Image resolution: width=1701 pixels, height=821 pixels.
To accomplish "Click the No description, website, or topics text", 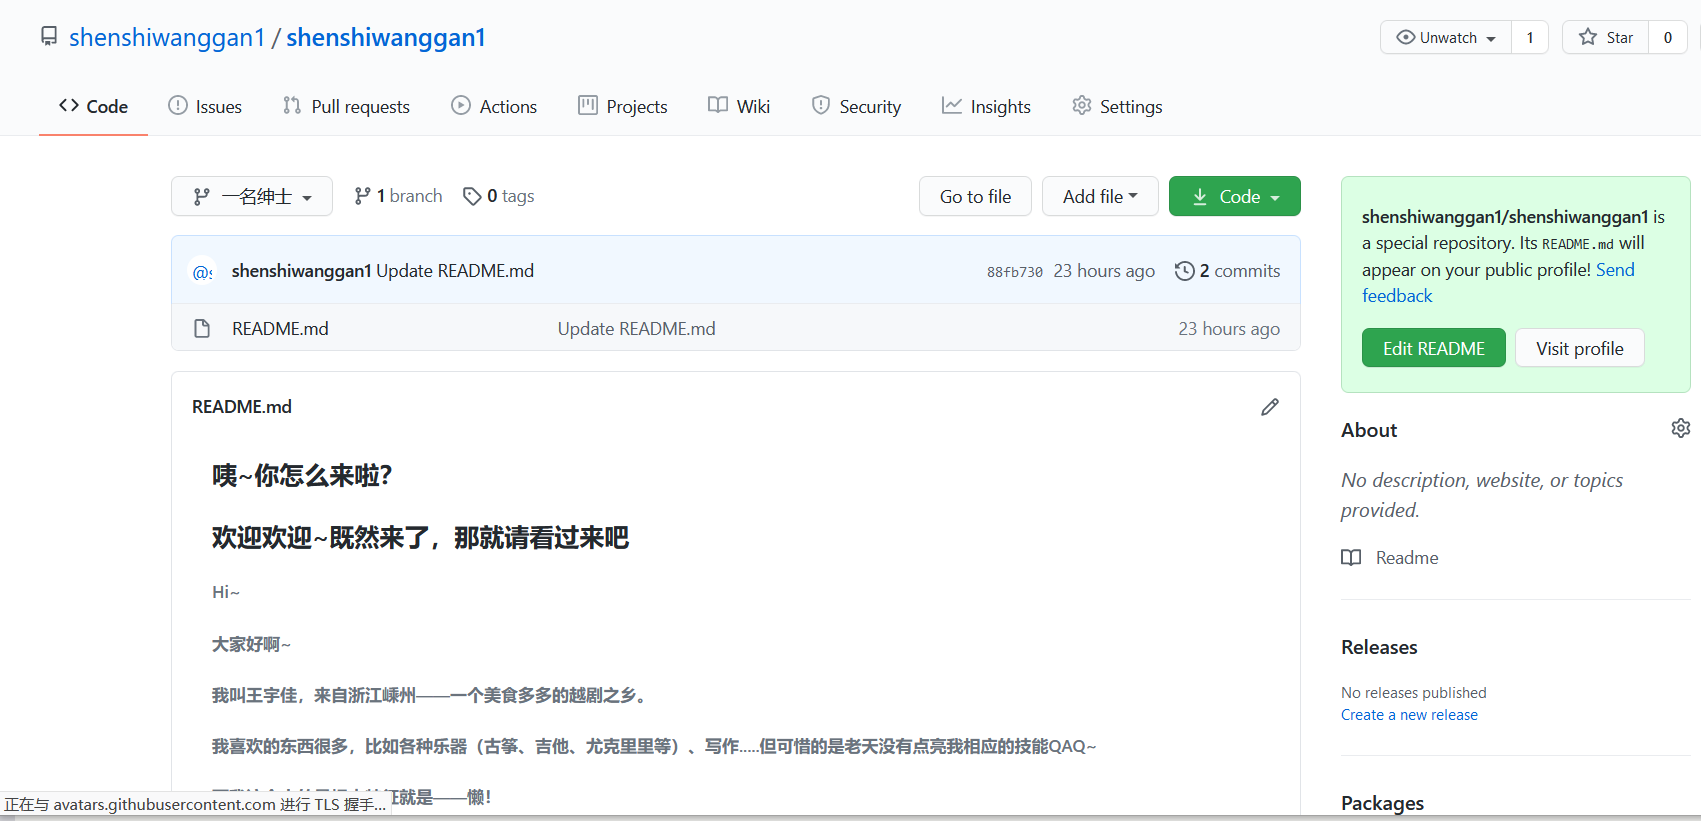I will 1482,495.
